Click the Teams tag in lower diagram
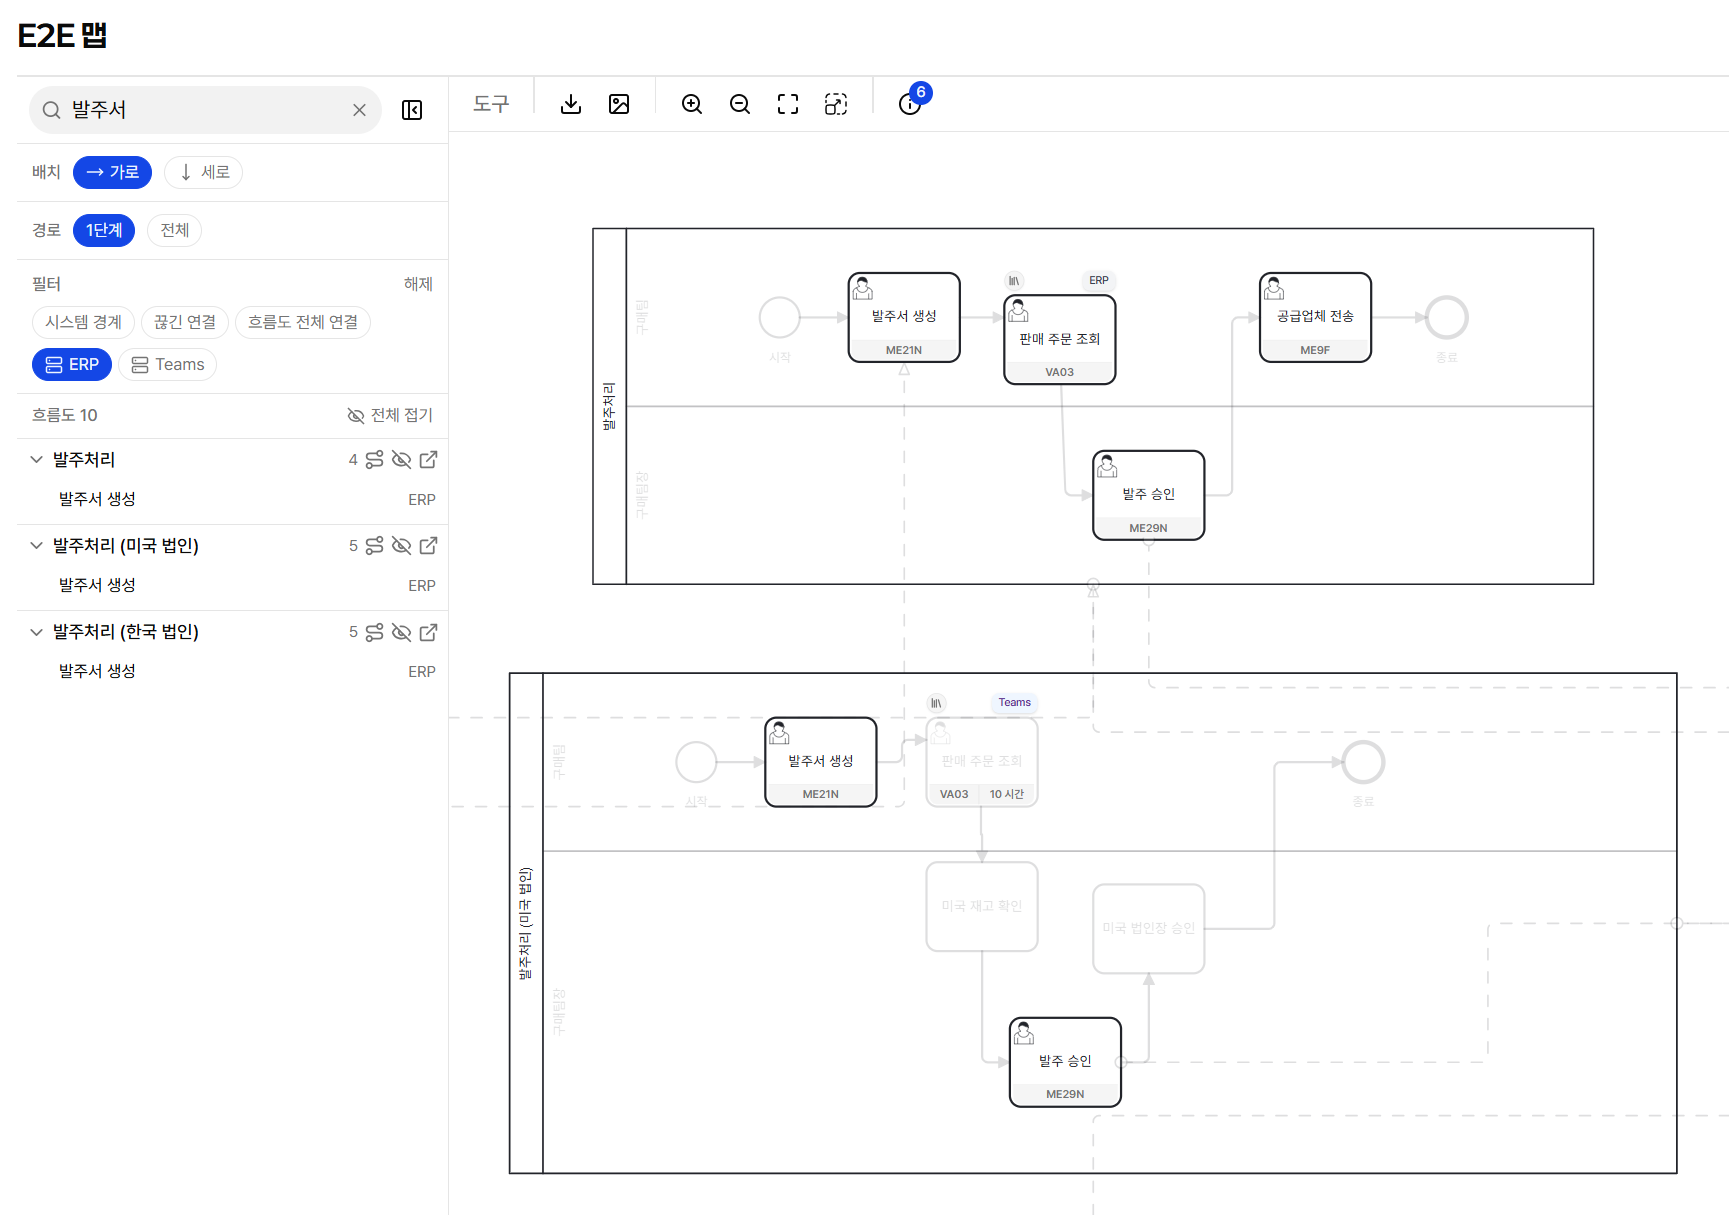1729x1215 pixels. [x=1014, y=702]
